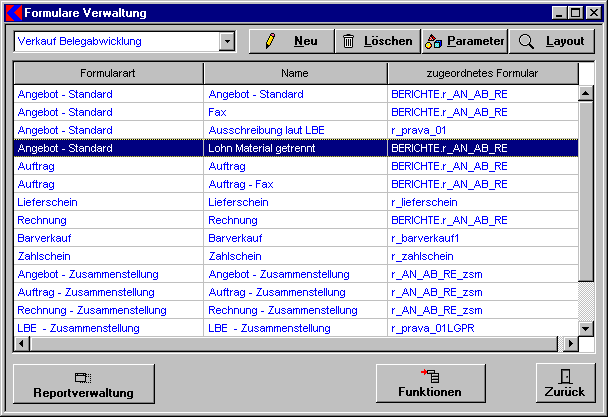Image resolution: width=608 pixels, height=417 pixels.
Task: Click the Zurück door icon
Action: 566,376
